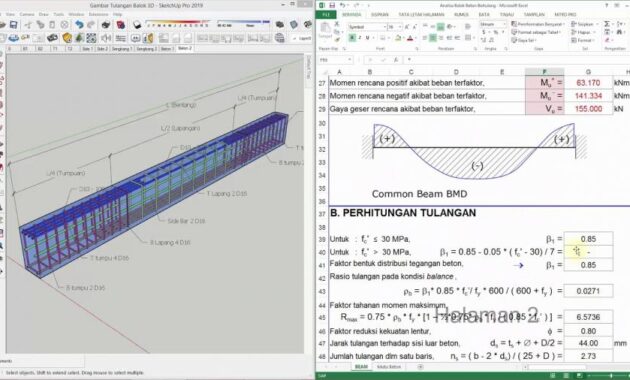
Task: Click the Print icon in SketchUp toolbar
Action: (106, 25)
